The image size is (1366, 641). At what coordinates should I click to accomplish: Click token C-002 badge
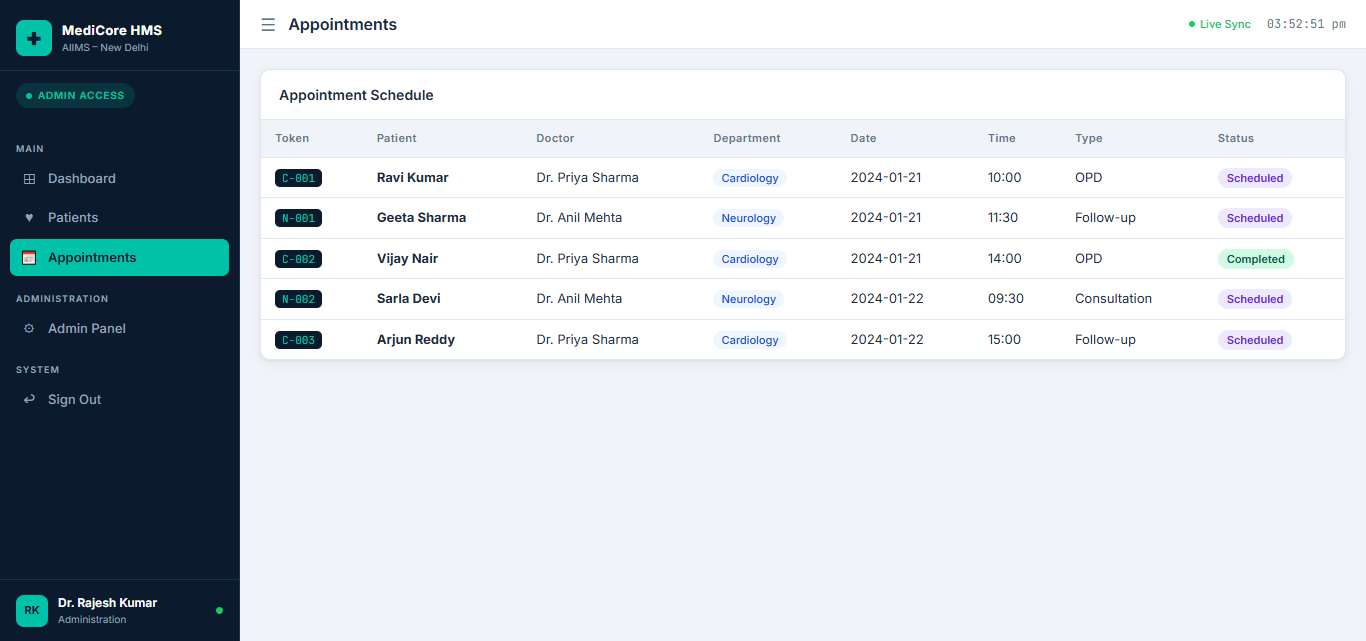click(x=298, y=259)
